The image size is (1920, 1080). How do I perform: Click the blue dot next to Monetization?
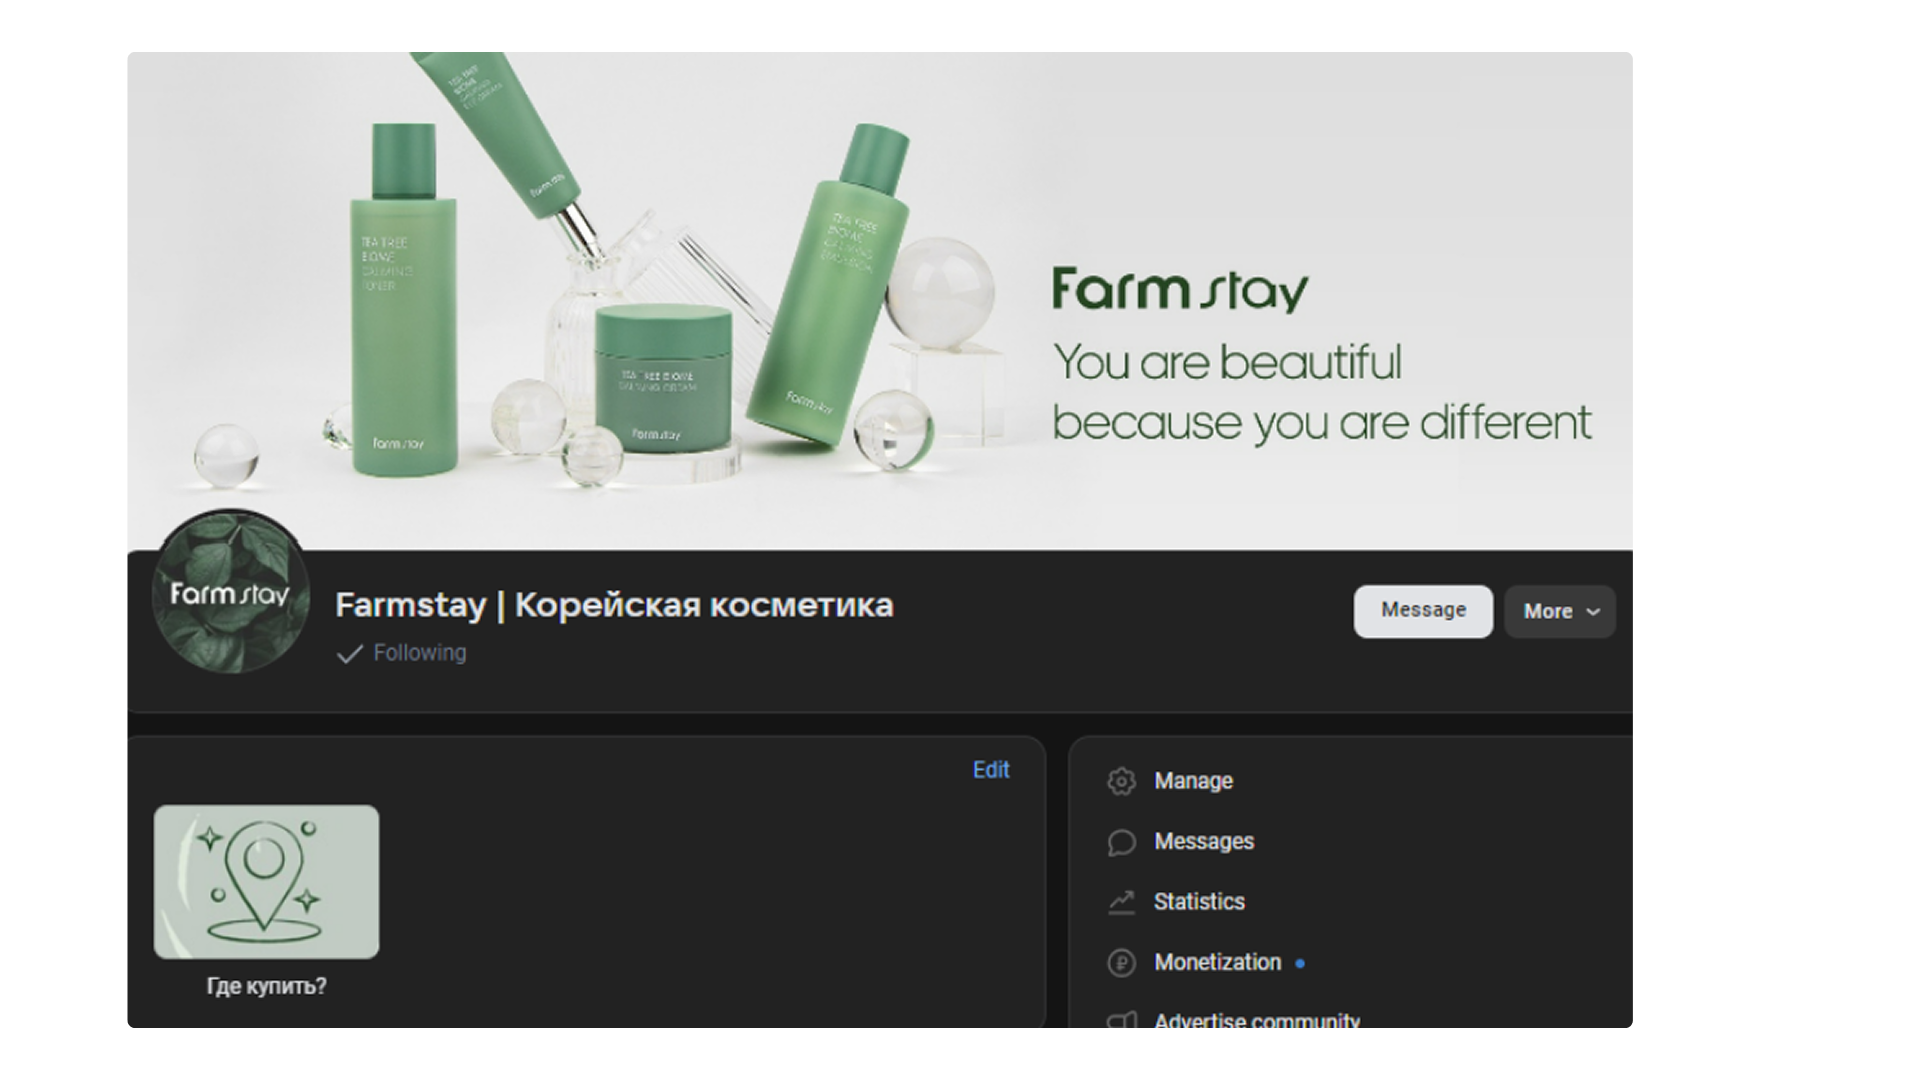click(x=1300, y=964)
